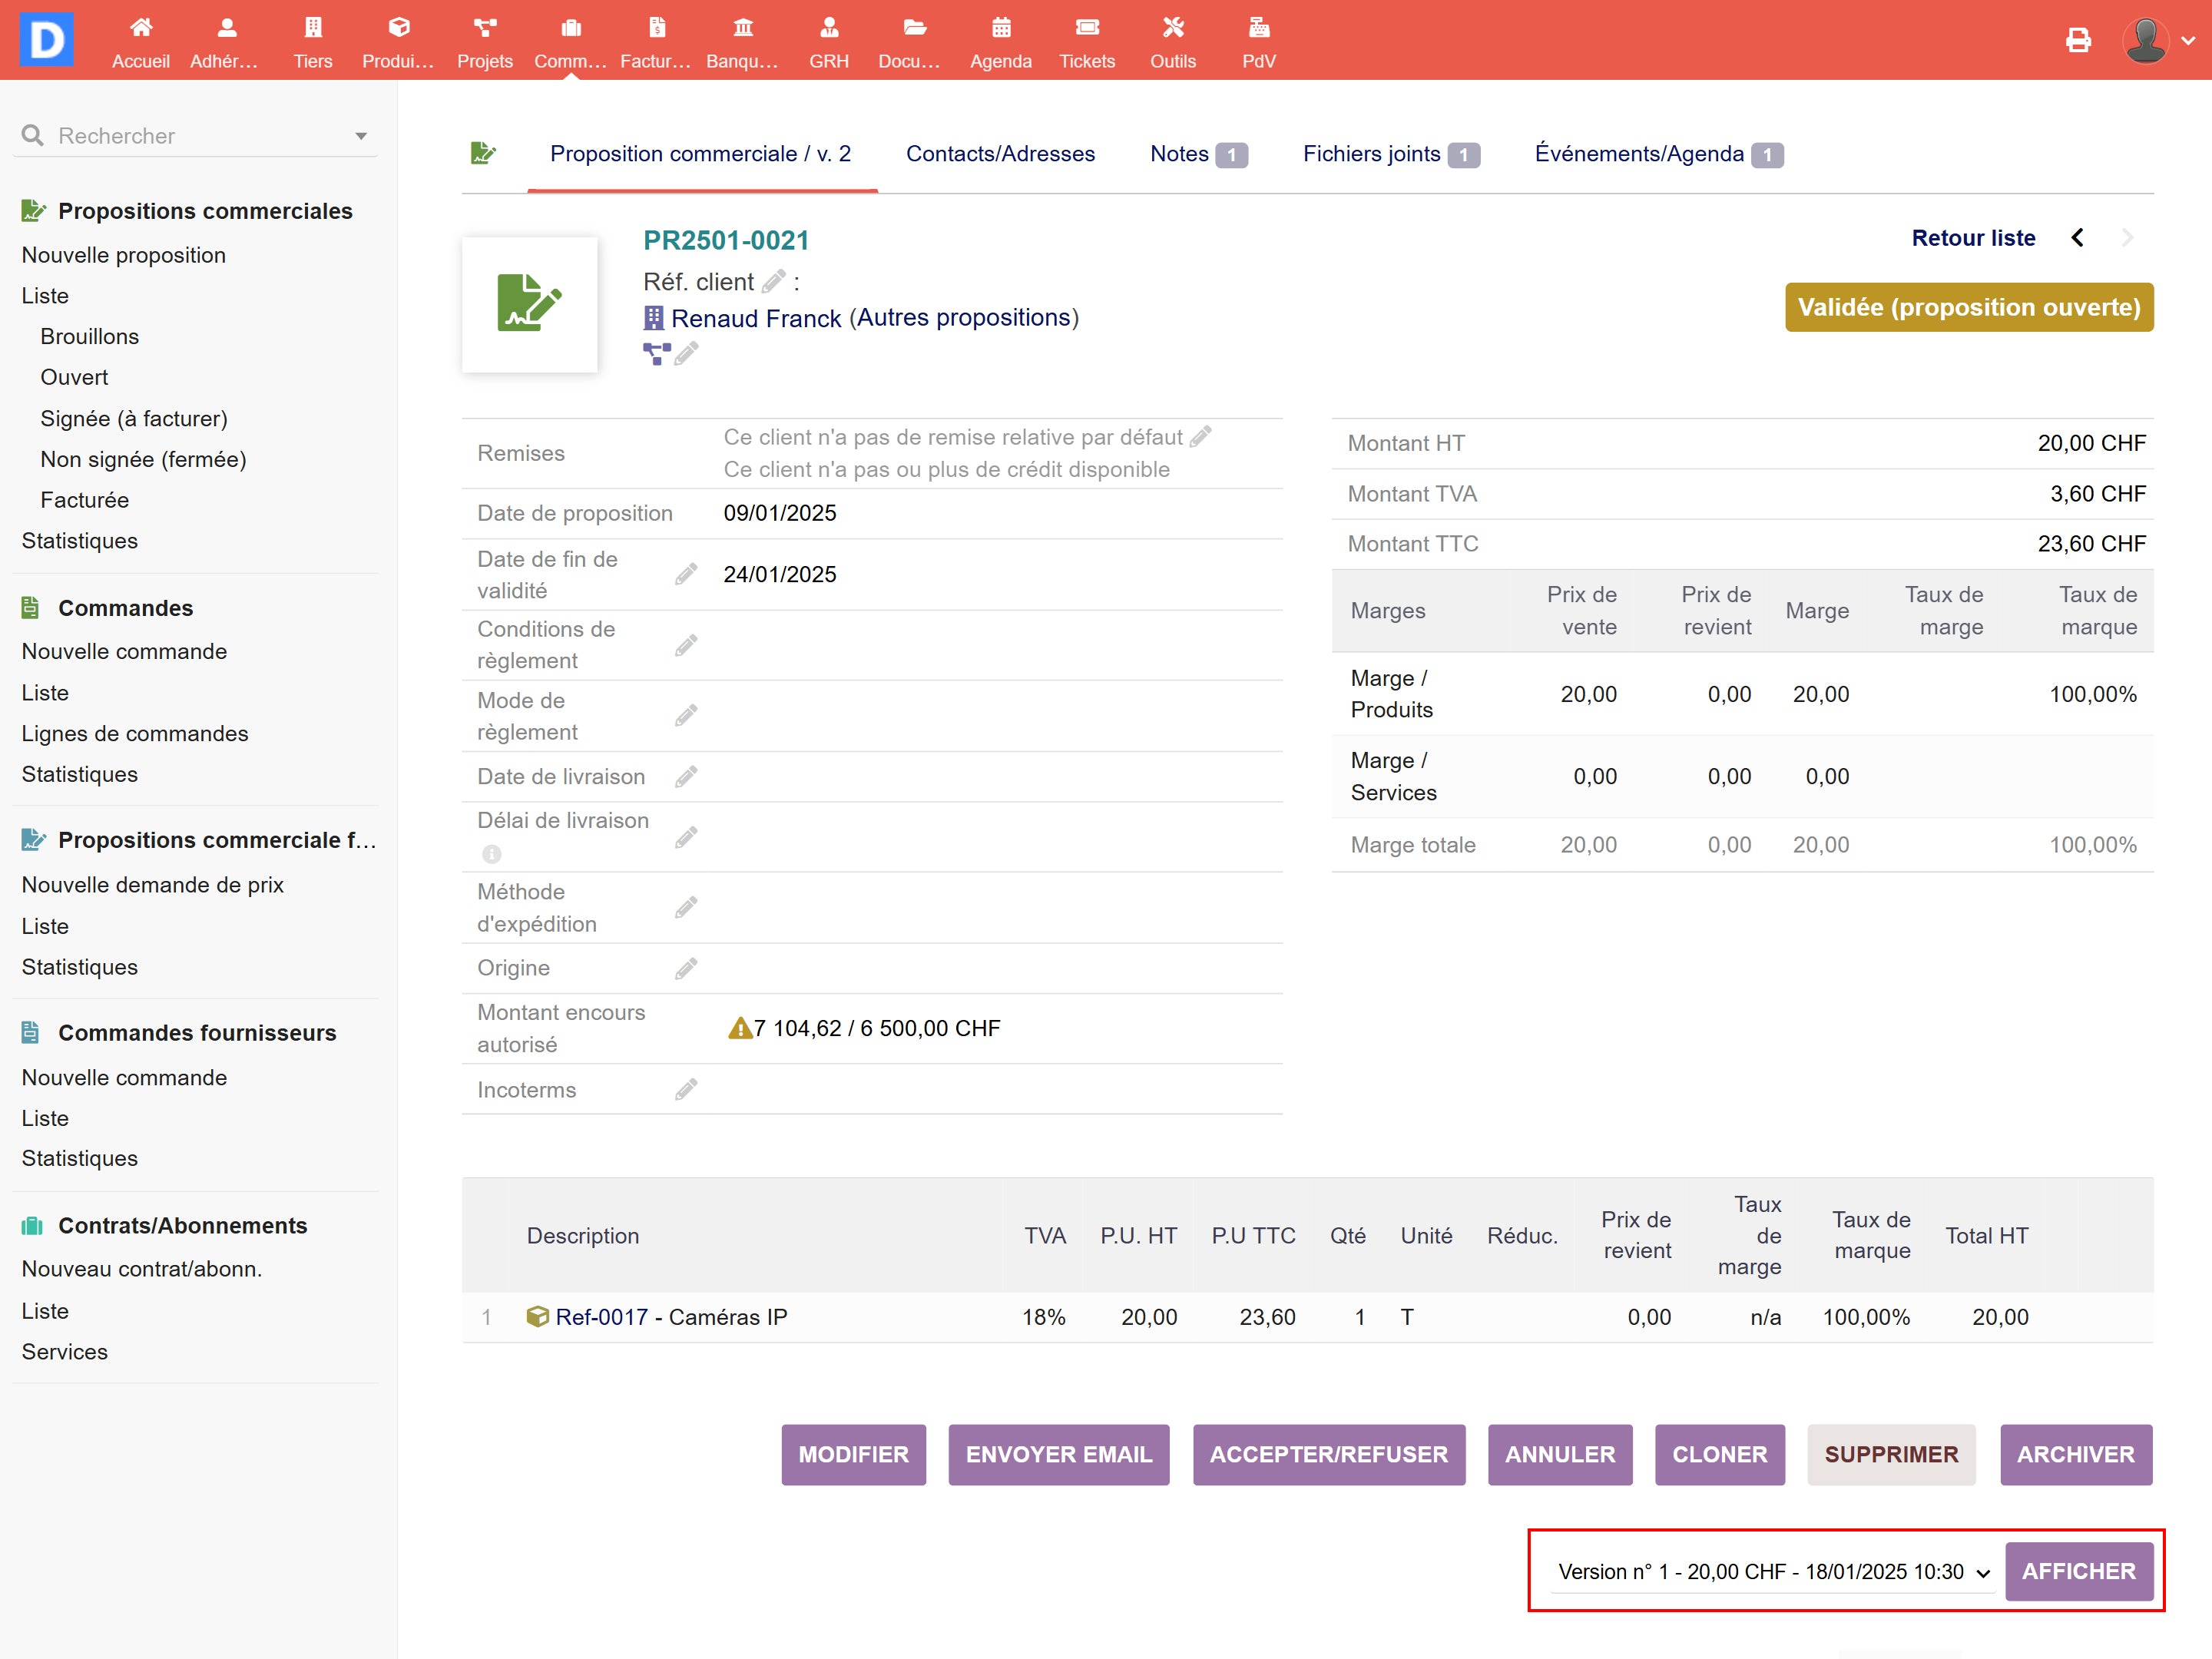The height and width of the screenshot is (1659, 2212).
Task: Click the info icon under Délai de livraison
Action: [x=492, y=854]
